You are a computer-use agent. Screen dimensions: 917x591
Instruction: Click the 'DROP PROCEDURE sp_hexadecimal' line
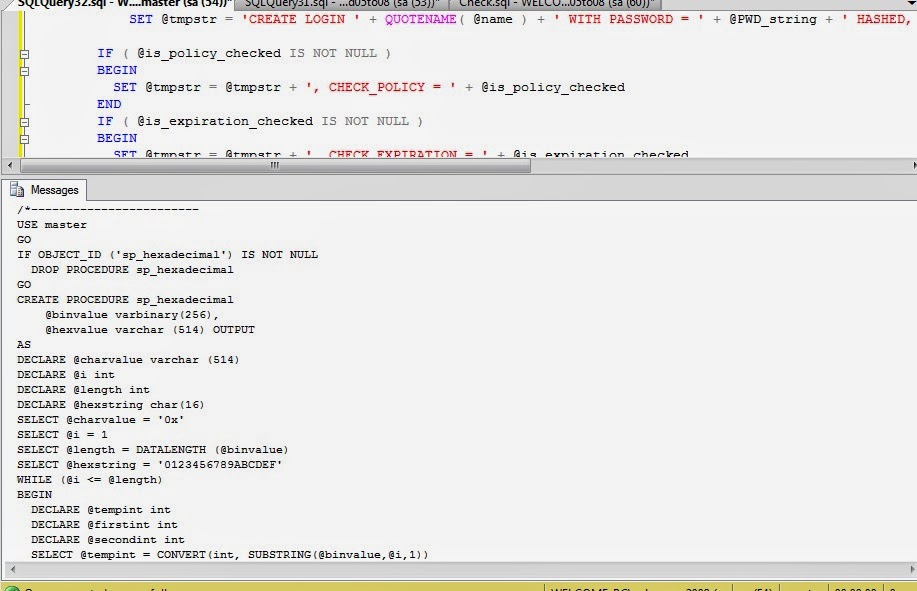click(132, 270)
